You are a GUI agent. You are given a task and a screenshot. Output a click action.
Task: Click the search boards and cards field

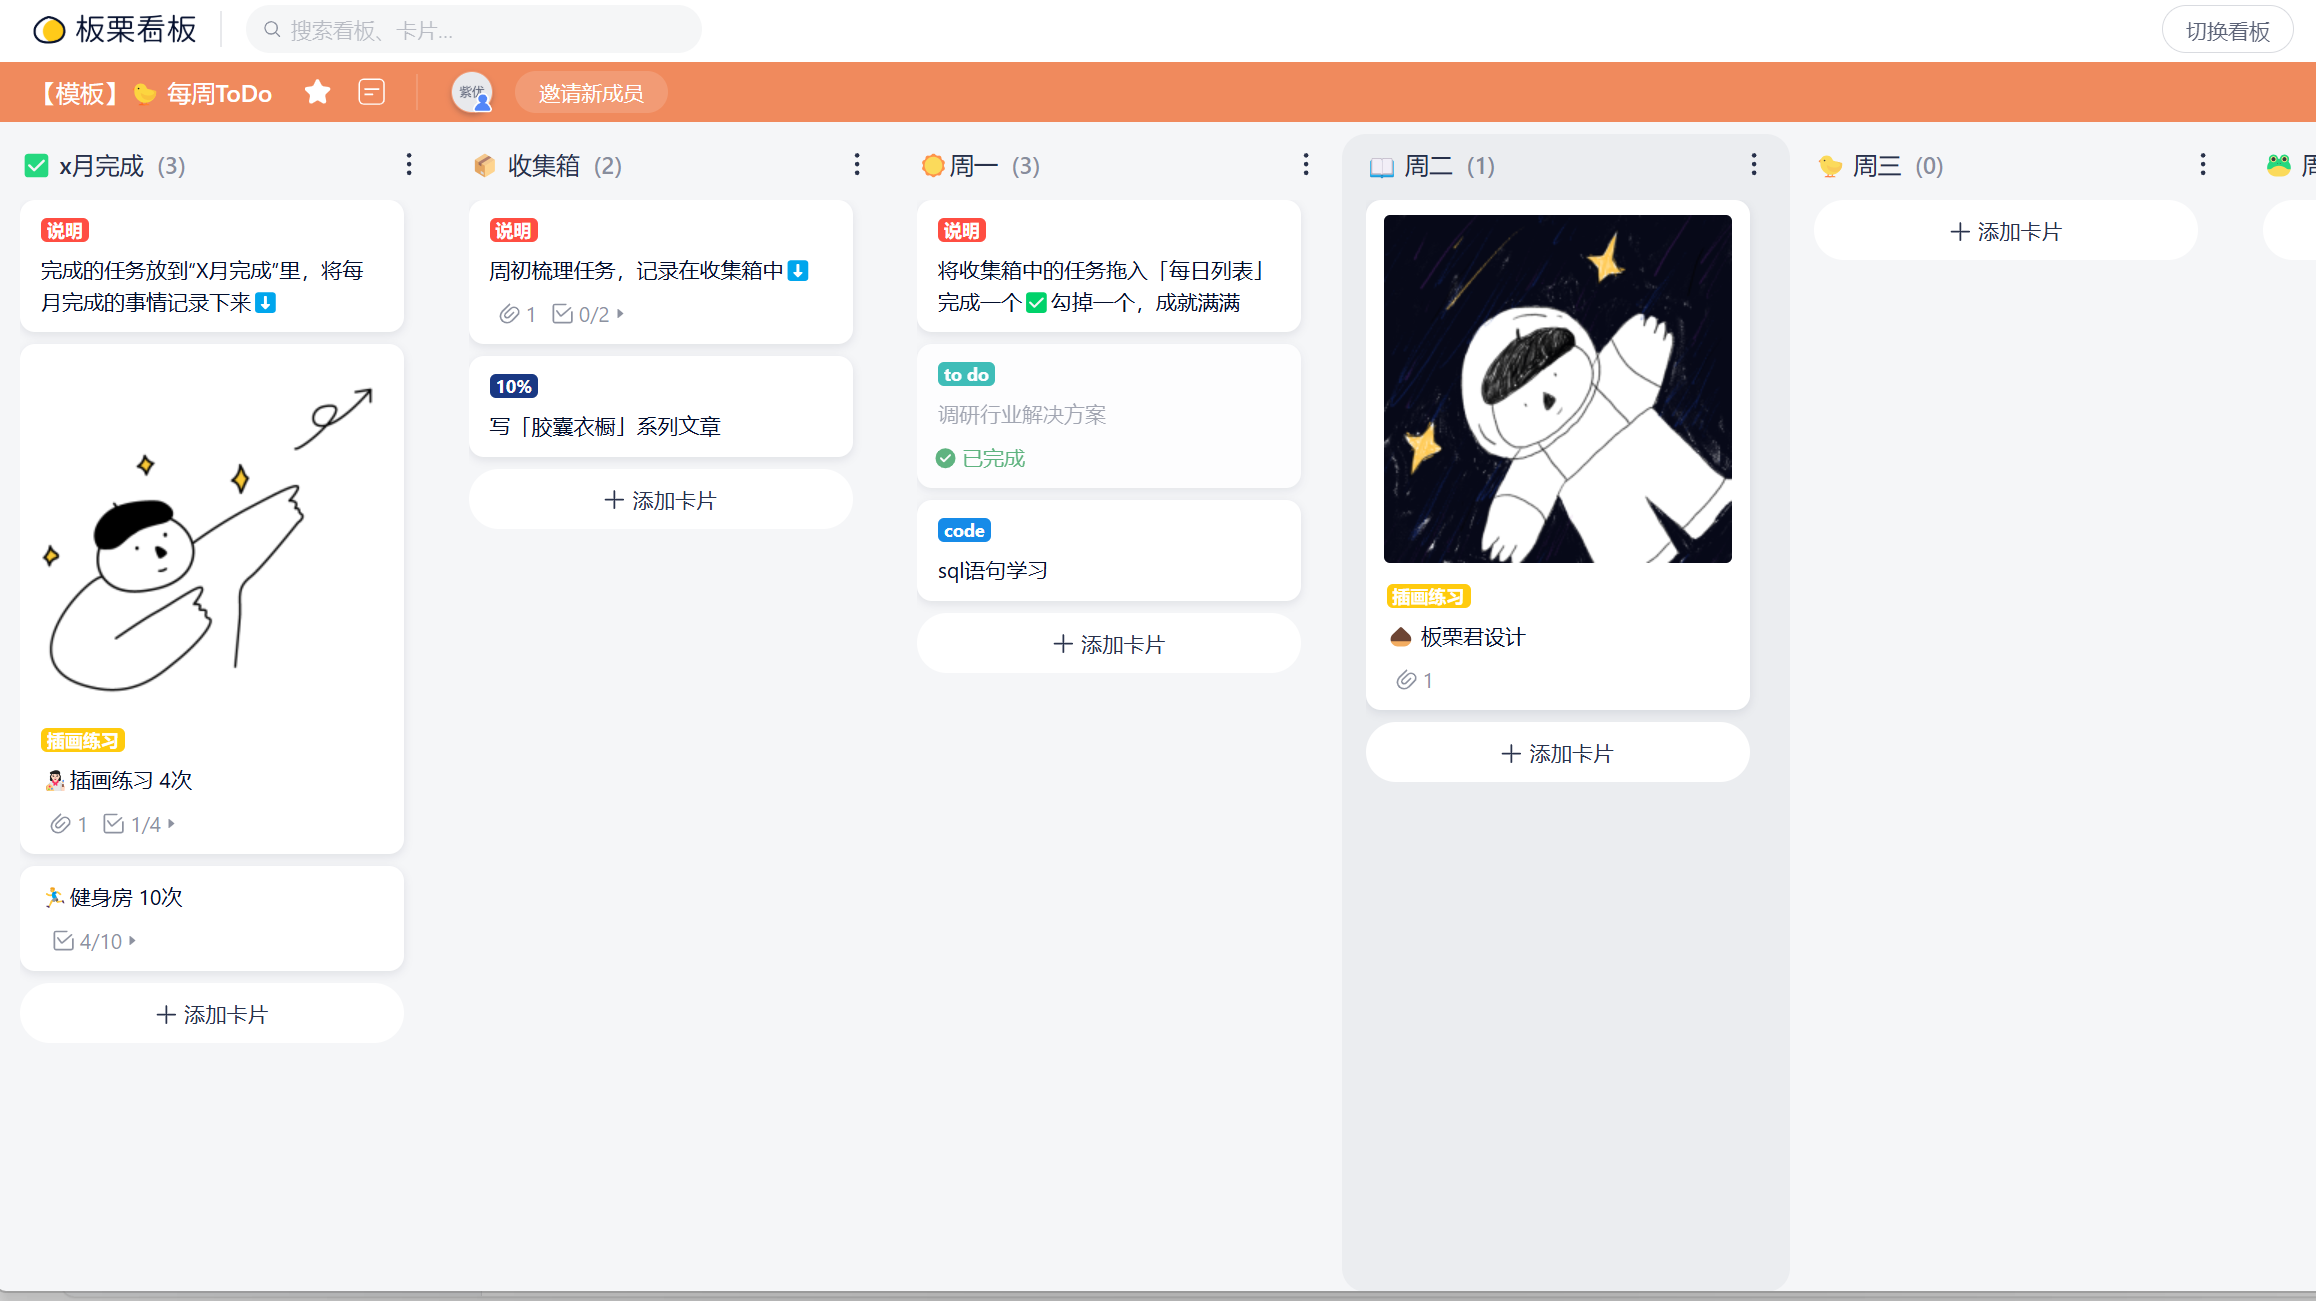[475, 31]
